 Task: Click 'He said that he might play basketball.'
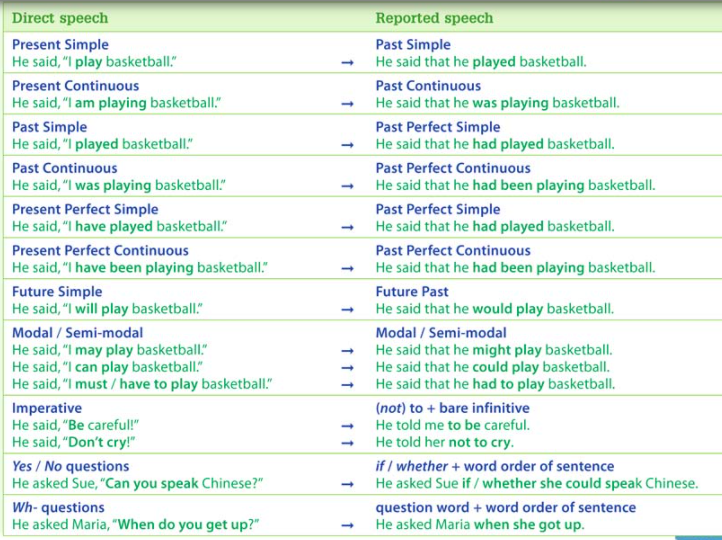click(x=494, y=350)
